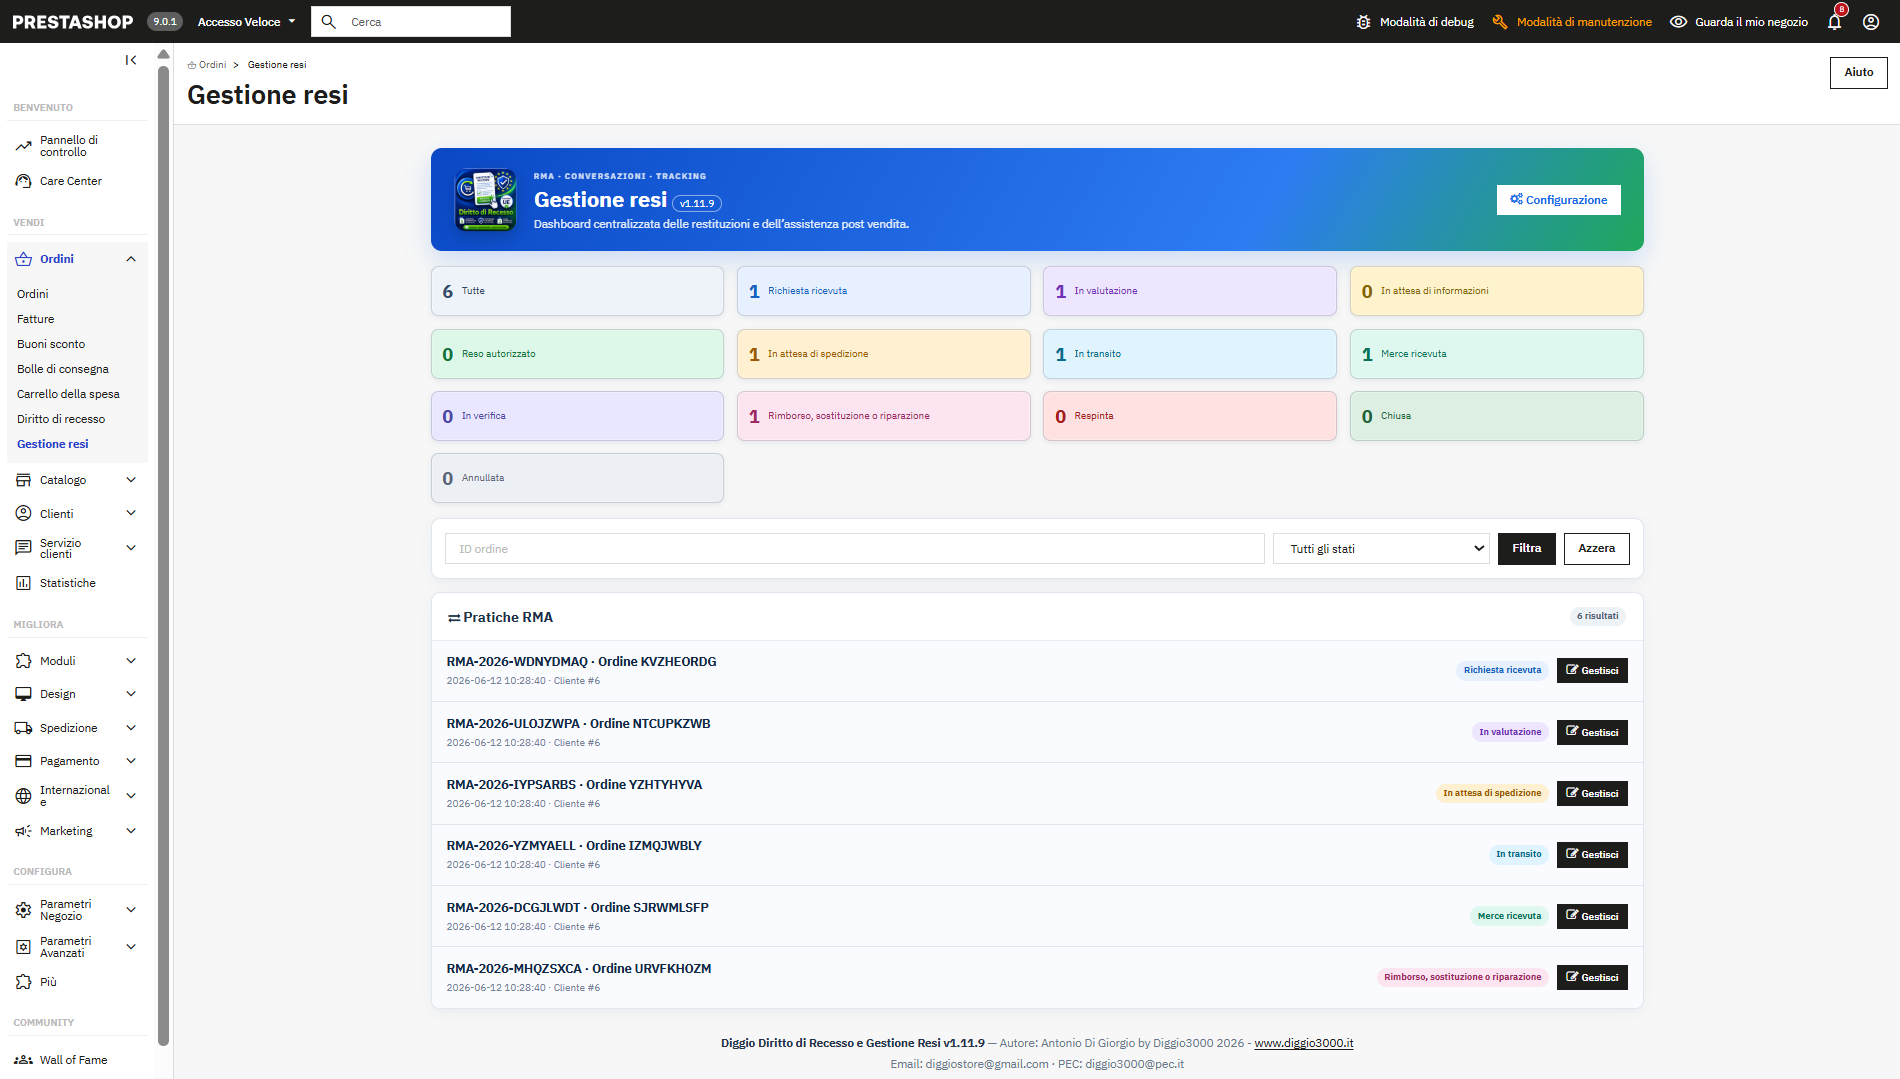Viewport: 1900px width, 1079px height.
Task: Open the Configurazione button
Action: click(1559, 200)
